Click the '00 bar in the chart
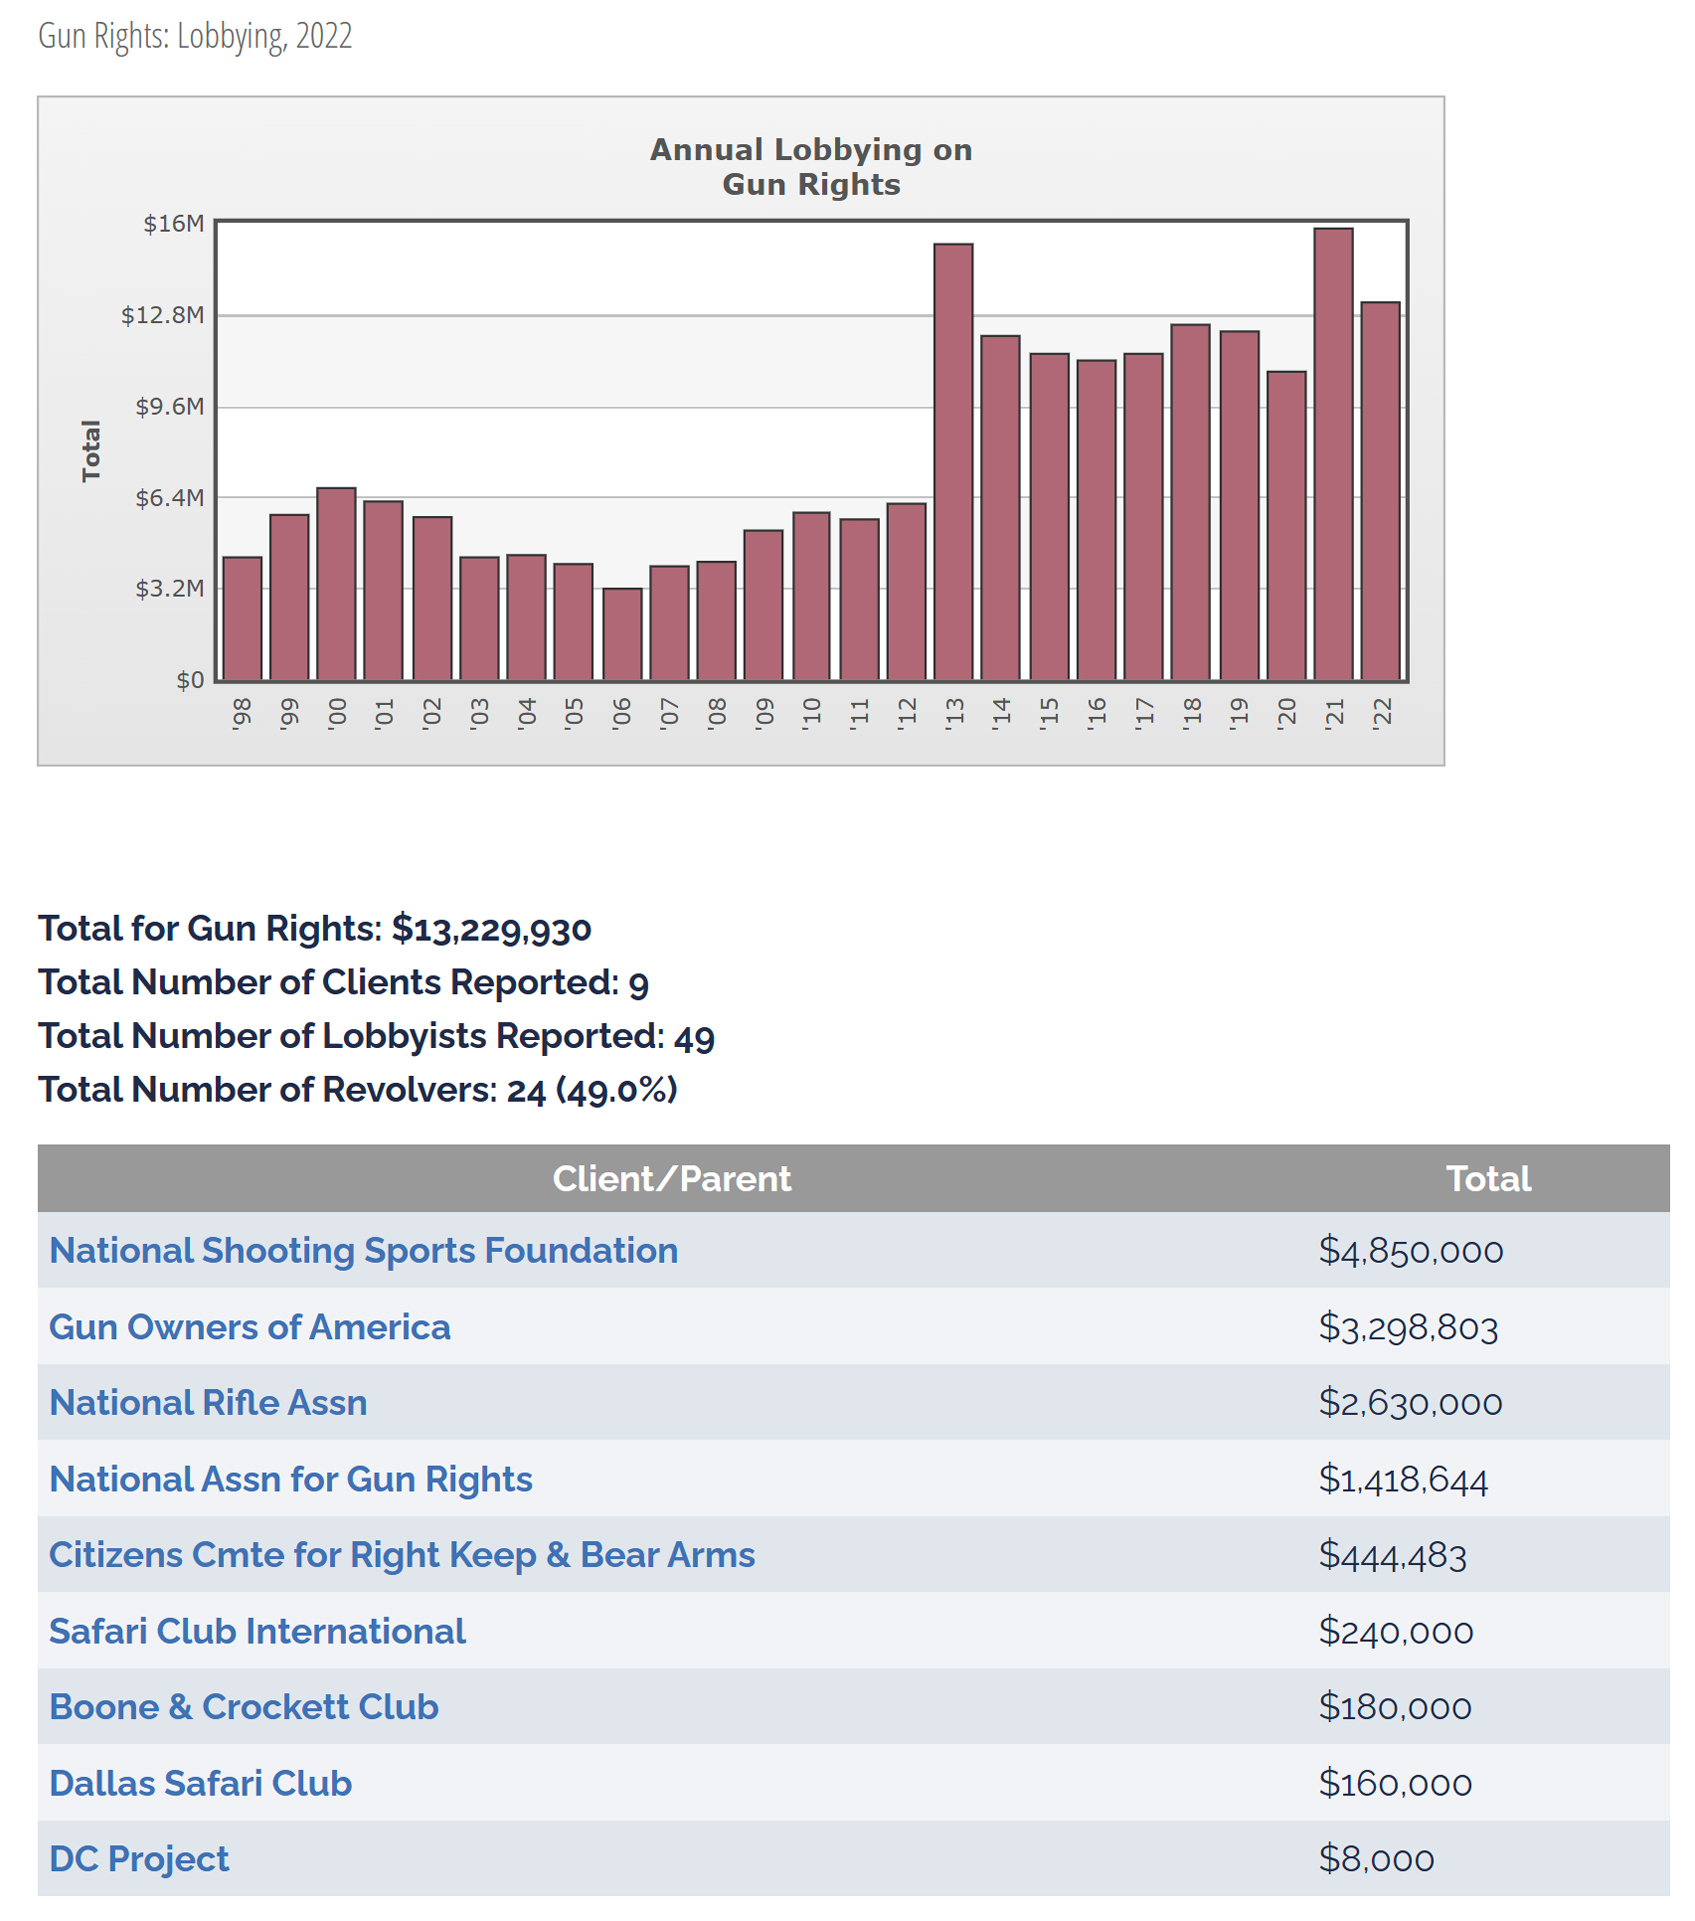The width and height of the screenshot is (1695, 1921). pyautogui.click(x=336, y=584)
